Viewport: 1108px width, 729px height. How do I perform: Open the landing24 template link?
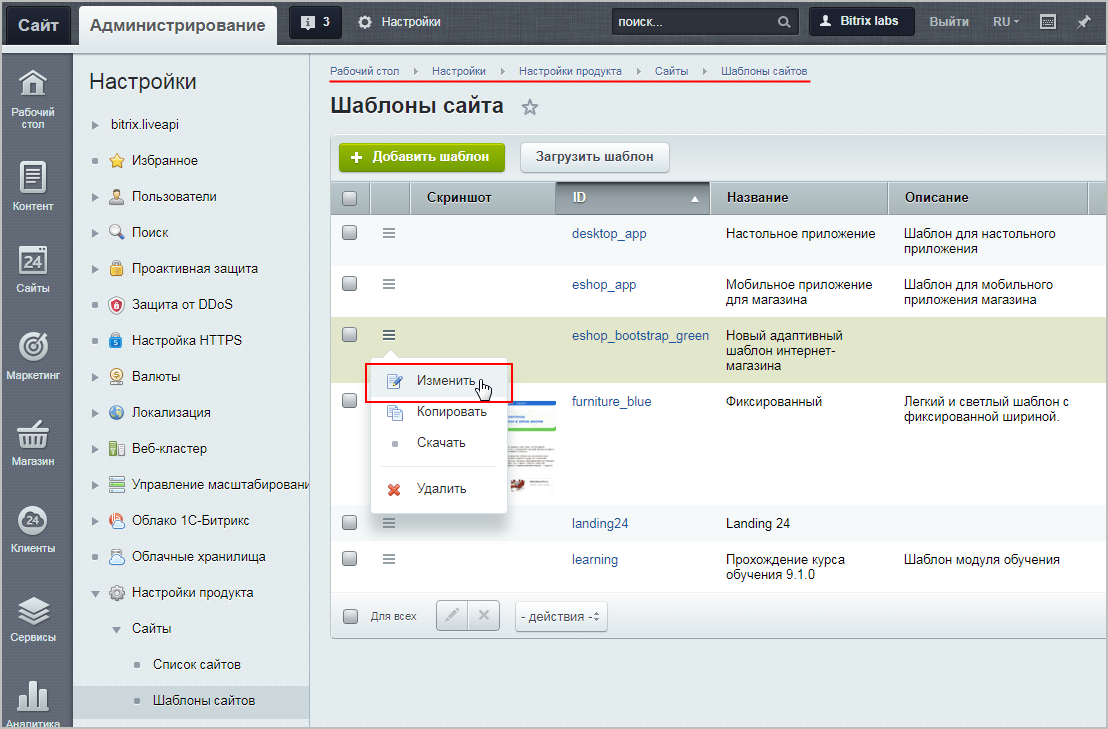click(x=599, y=523)
